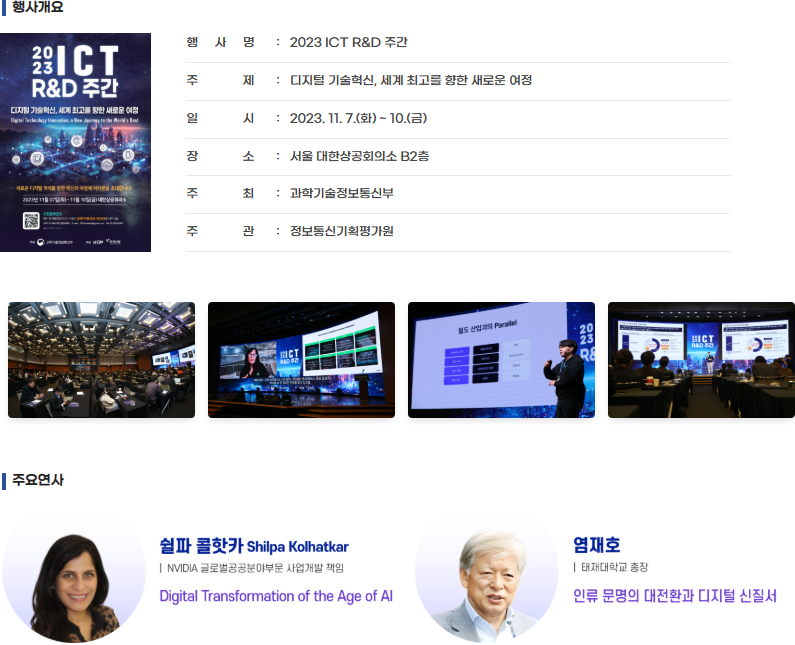Open the conference hall audience photo
795x645 pixels.
[x=101, y=359]
